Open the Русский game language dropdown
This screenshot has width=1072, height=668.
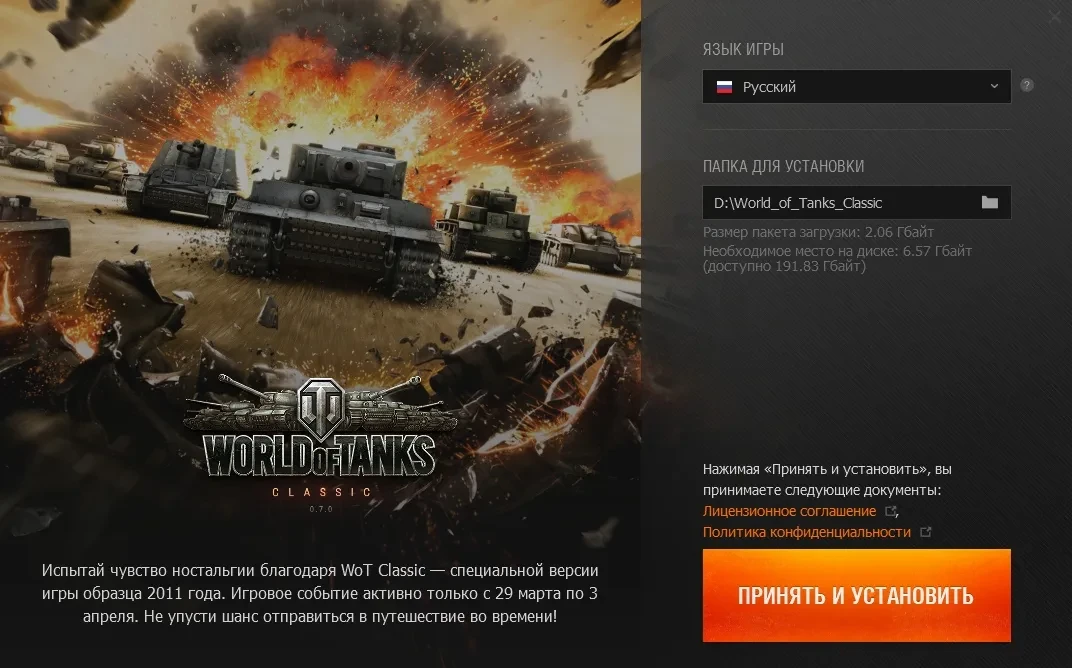coord(857,87)
